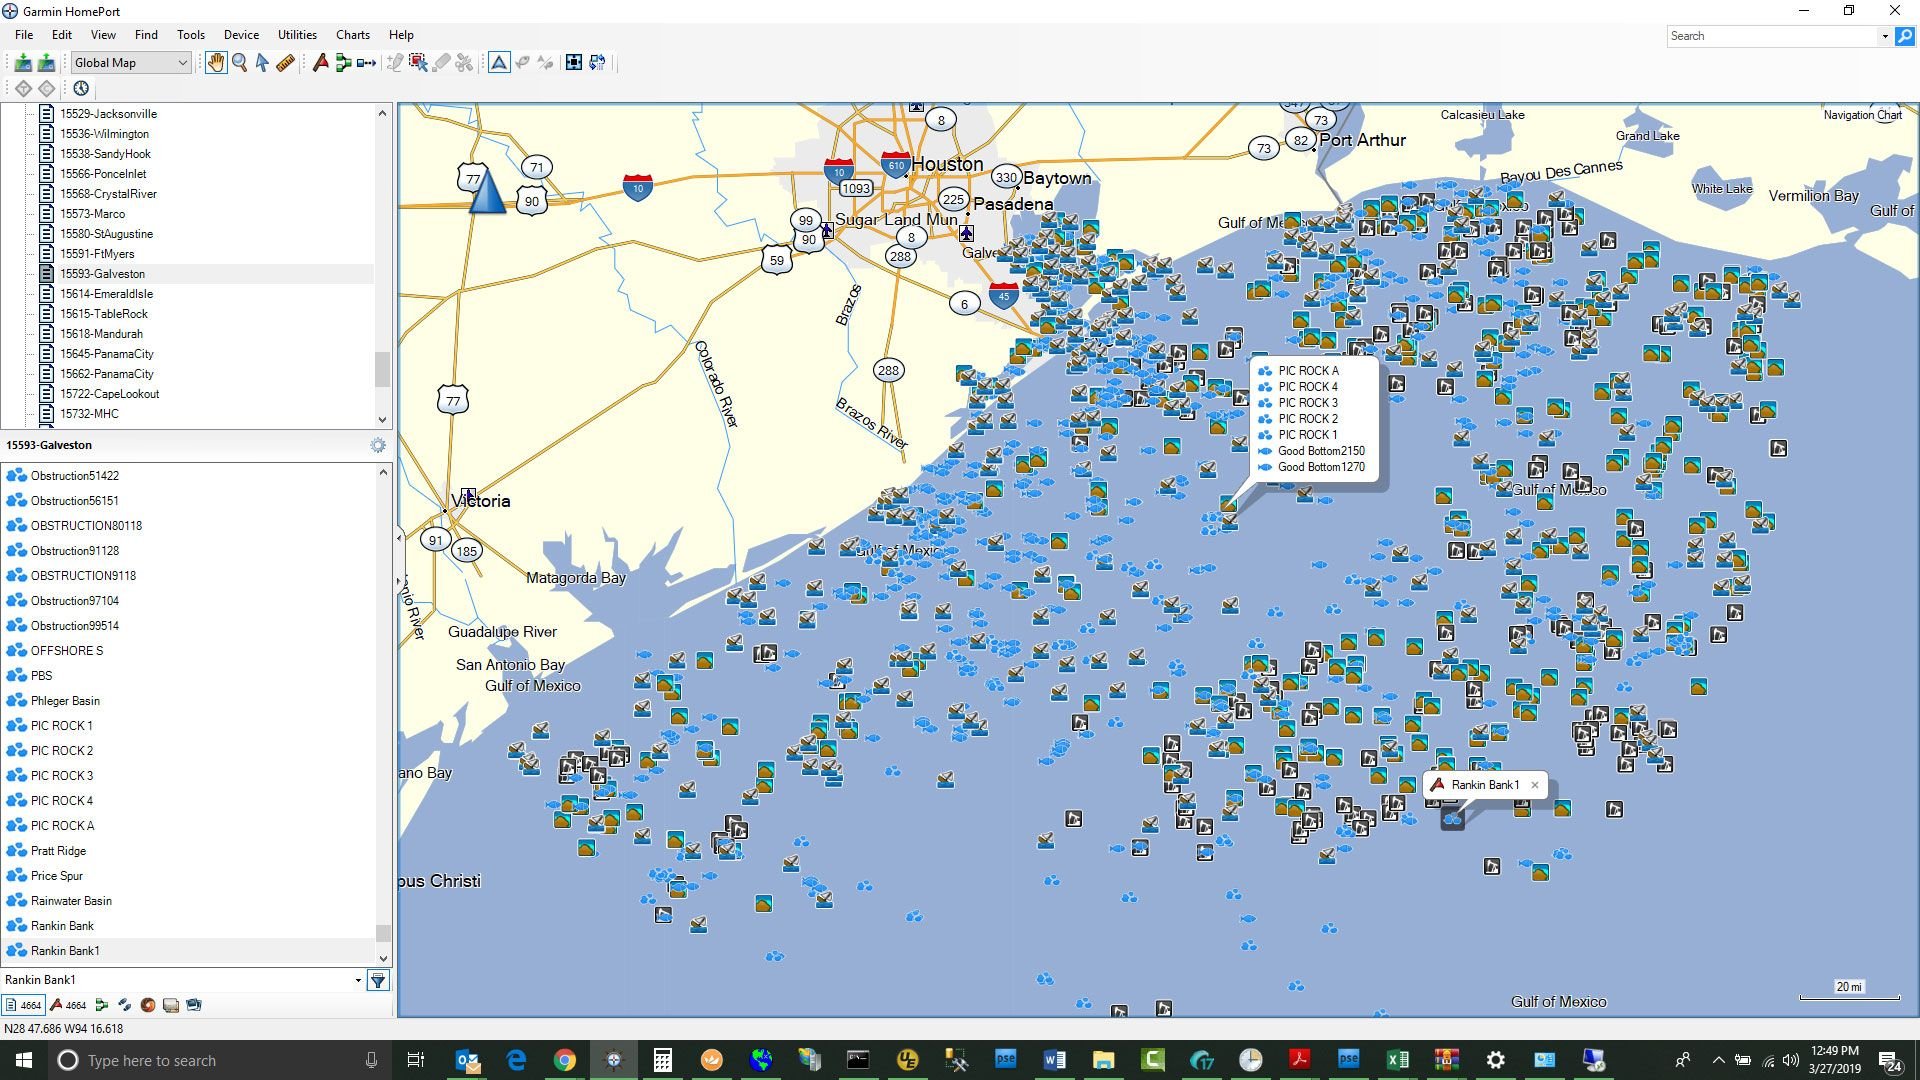The width and height of the screenshot is (1920, 1080).
Task: Open the Global Map product dropdown
Action: click(130, 63)
